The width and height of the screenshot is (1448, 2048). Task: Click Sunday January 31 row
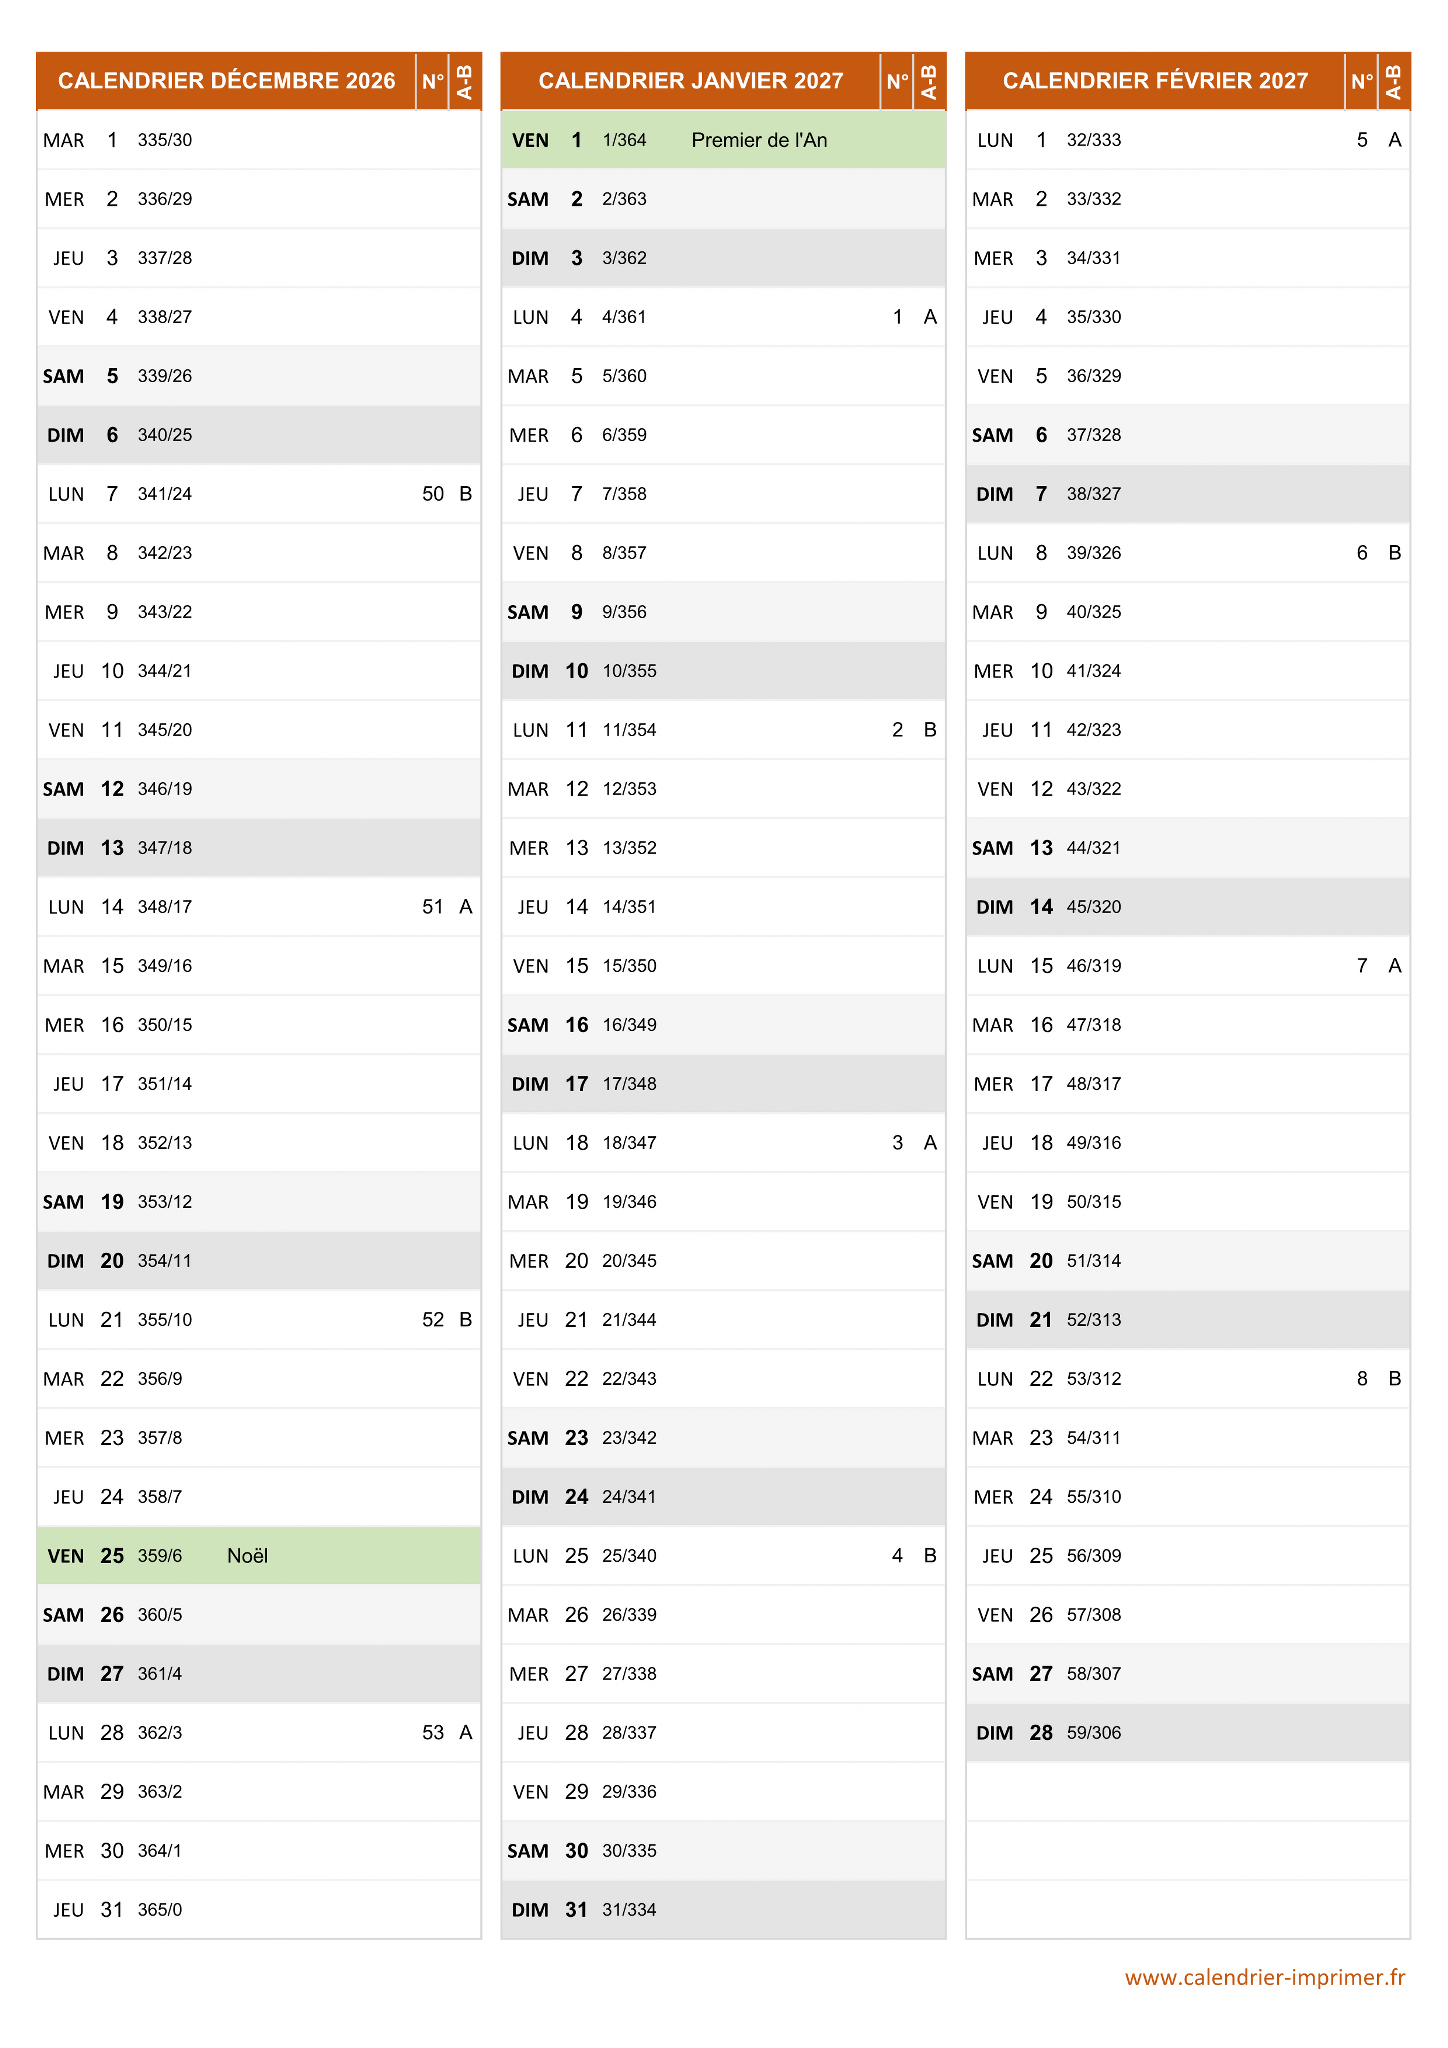[724, 1910]
